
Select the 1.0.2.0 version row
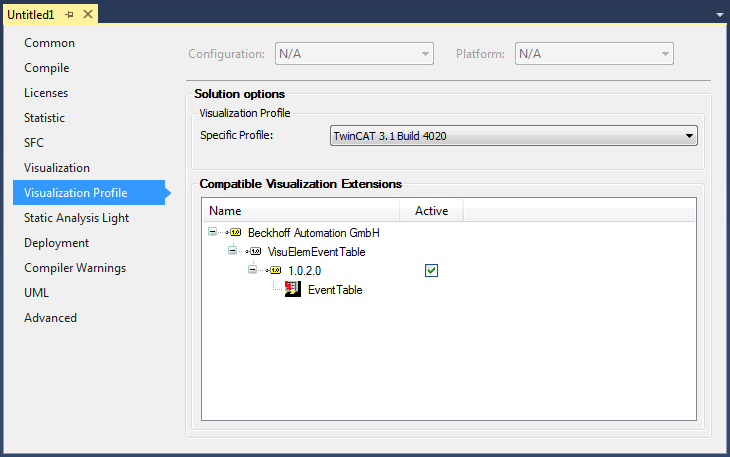tap(304, 271)
